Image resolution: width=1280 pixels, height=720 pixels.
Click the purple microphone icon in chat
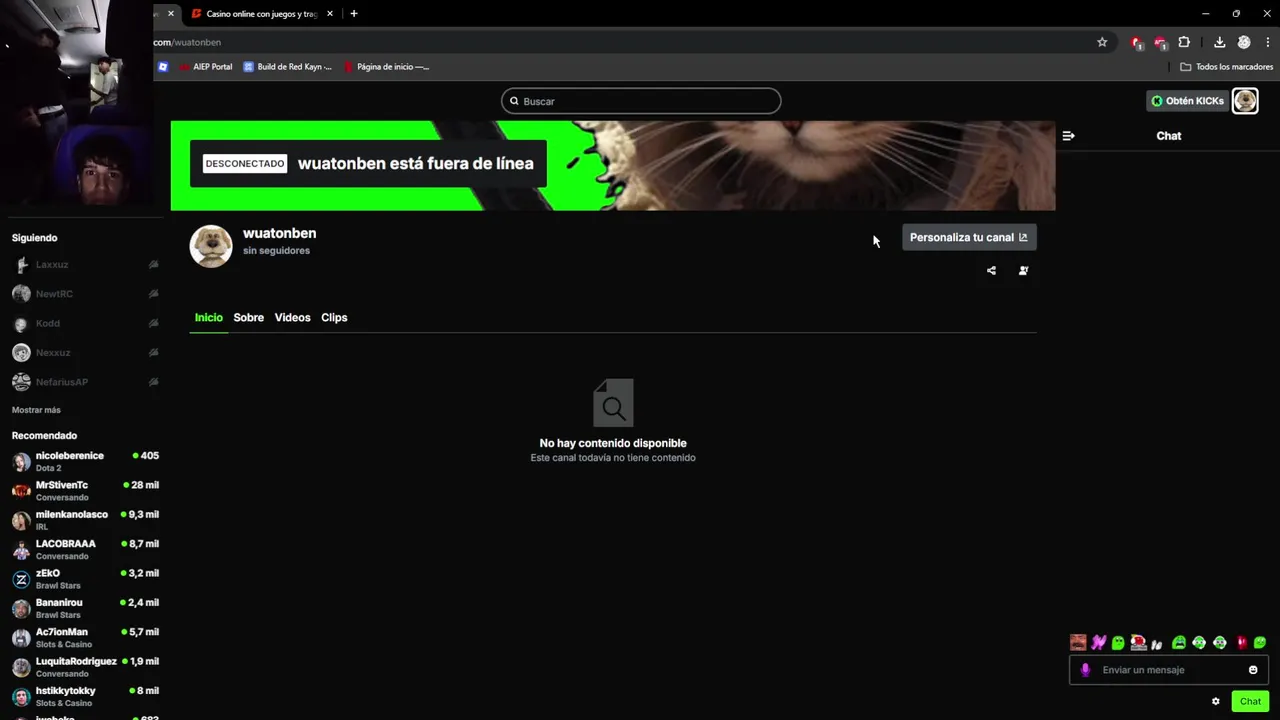pyautogui.click(x=1085, y=670)
